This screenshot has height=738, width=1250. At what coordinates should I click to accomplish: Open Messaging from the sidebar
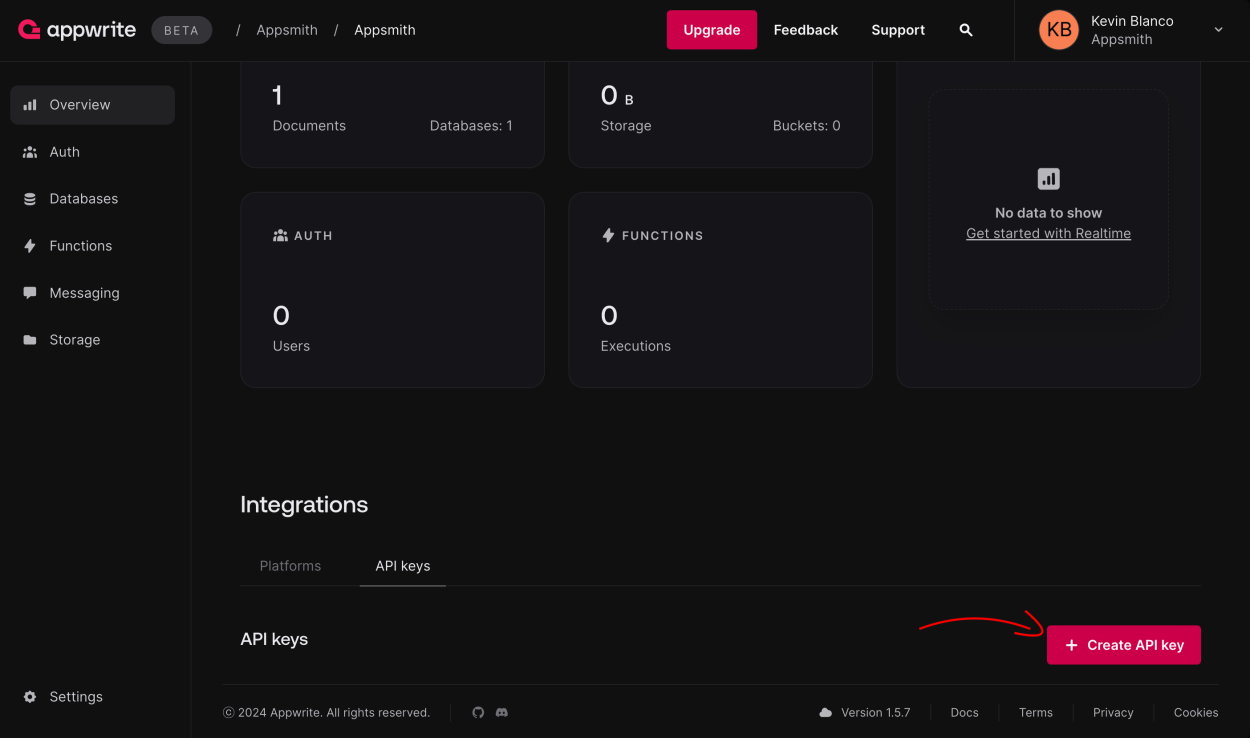84,293
